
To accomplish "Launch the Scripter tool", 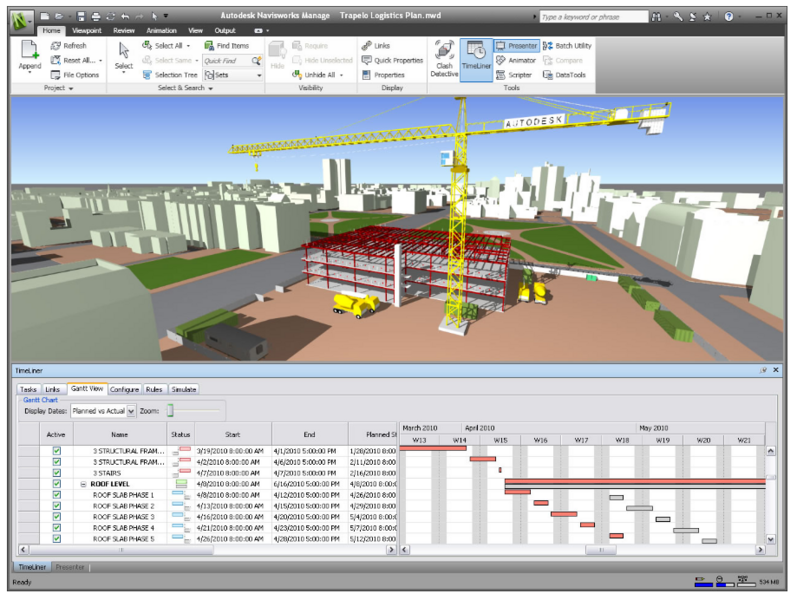I will click(514, 74).
